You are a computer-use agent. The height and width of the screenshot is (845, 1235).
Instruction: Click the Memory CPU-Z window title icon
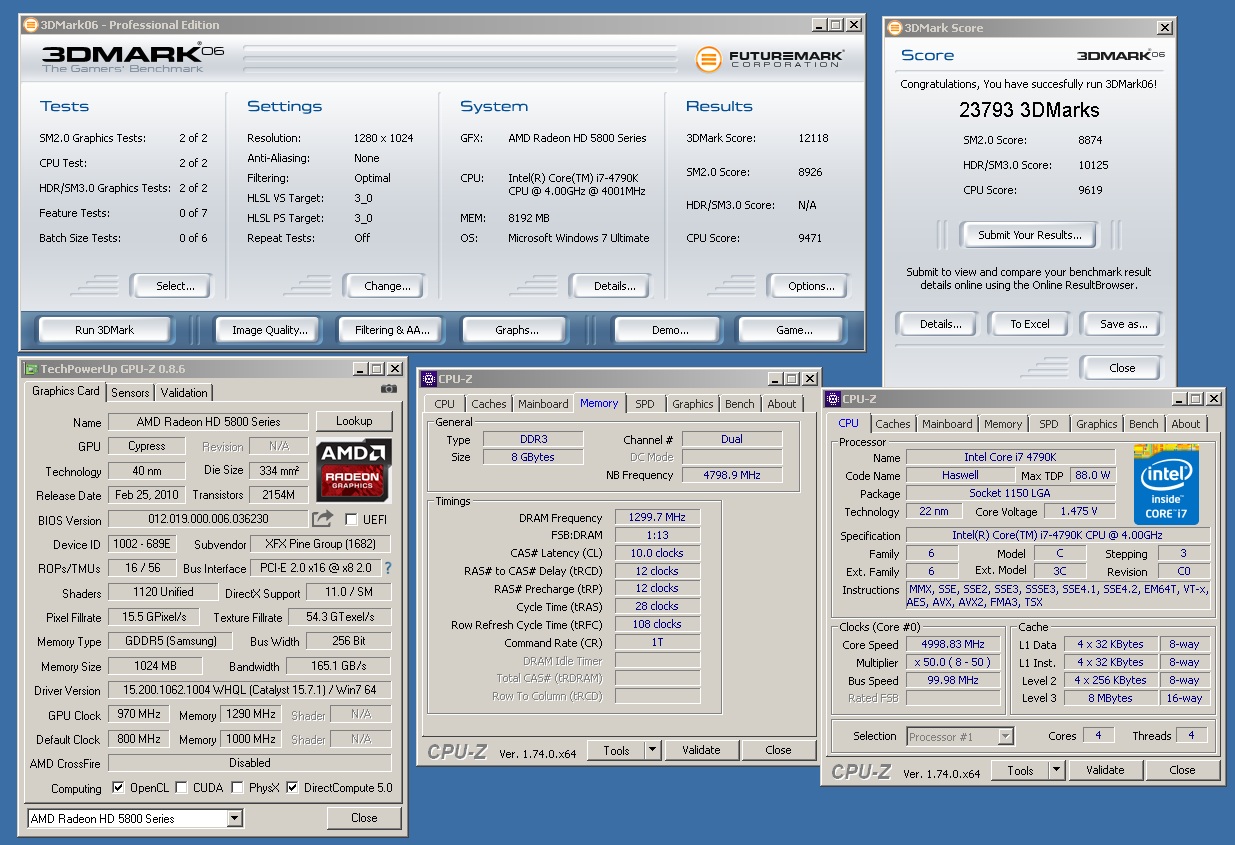point(429,379)
